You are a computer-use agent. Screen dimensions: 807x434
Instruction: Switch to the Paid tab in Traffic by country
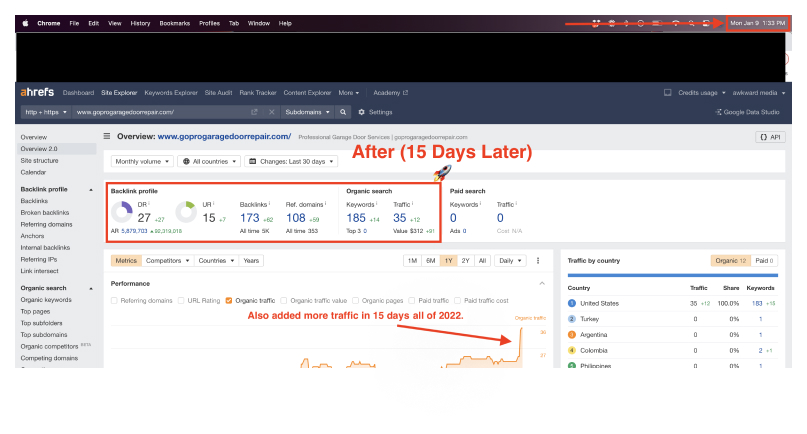pos(766,260)
